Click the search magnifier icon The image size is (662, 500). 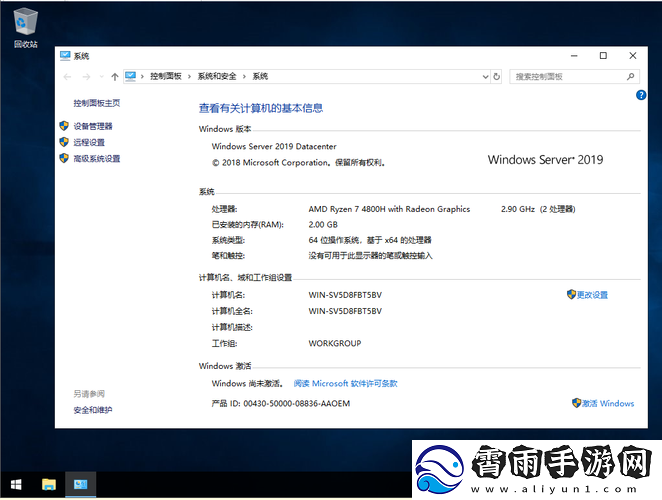point(630,76)
